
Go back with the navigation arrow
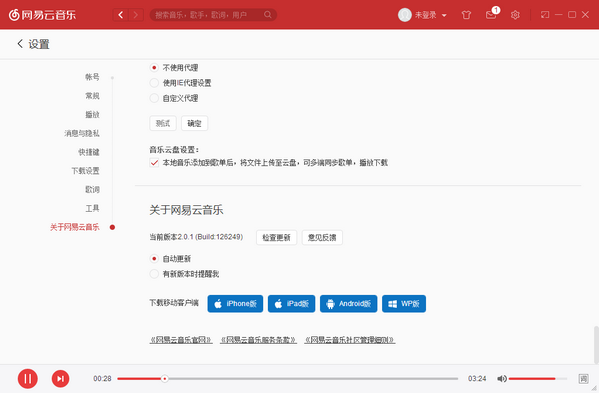point(121,15)
